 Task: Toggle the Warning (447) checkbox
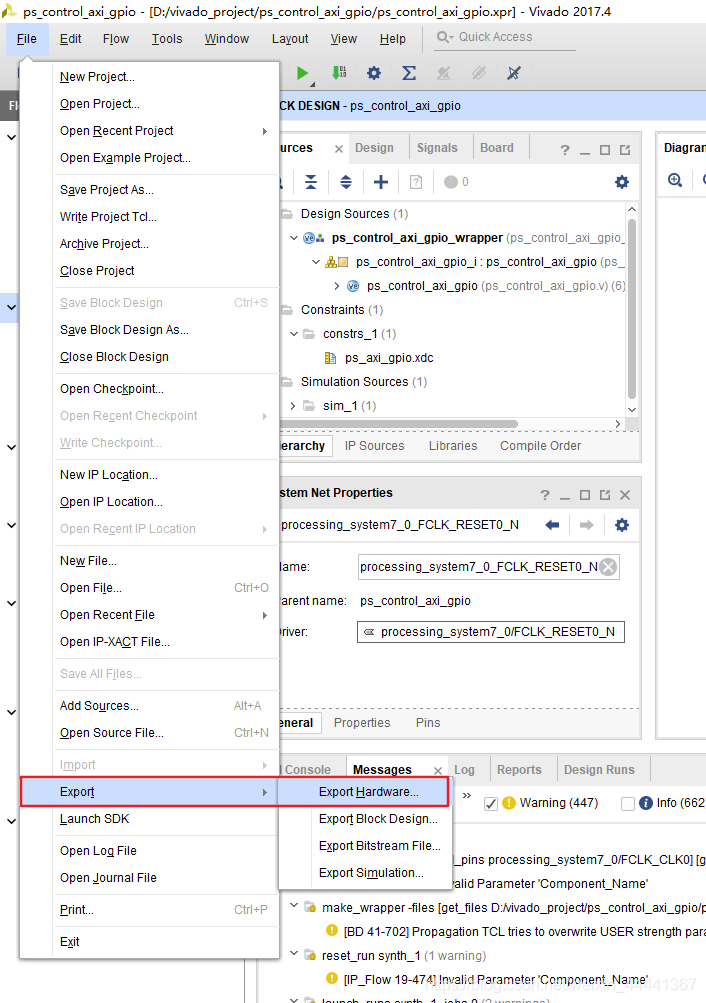click(x=491, y=804)
